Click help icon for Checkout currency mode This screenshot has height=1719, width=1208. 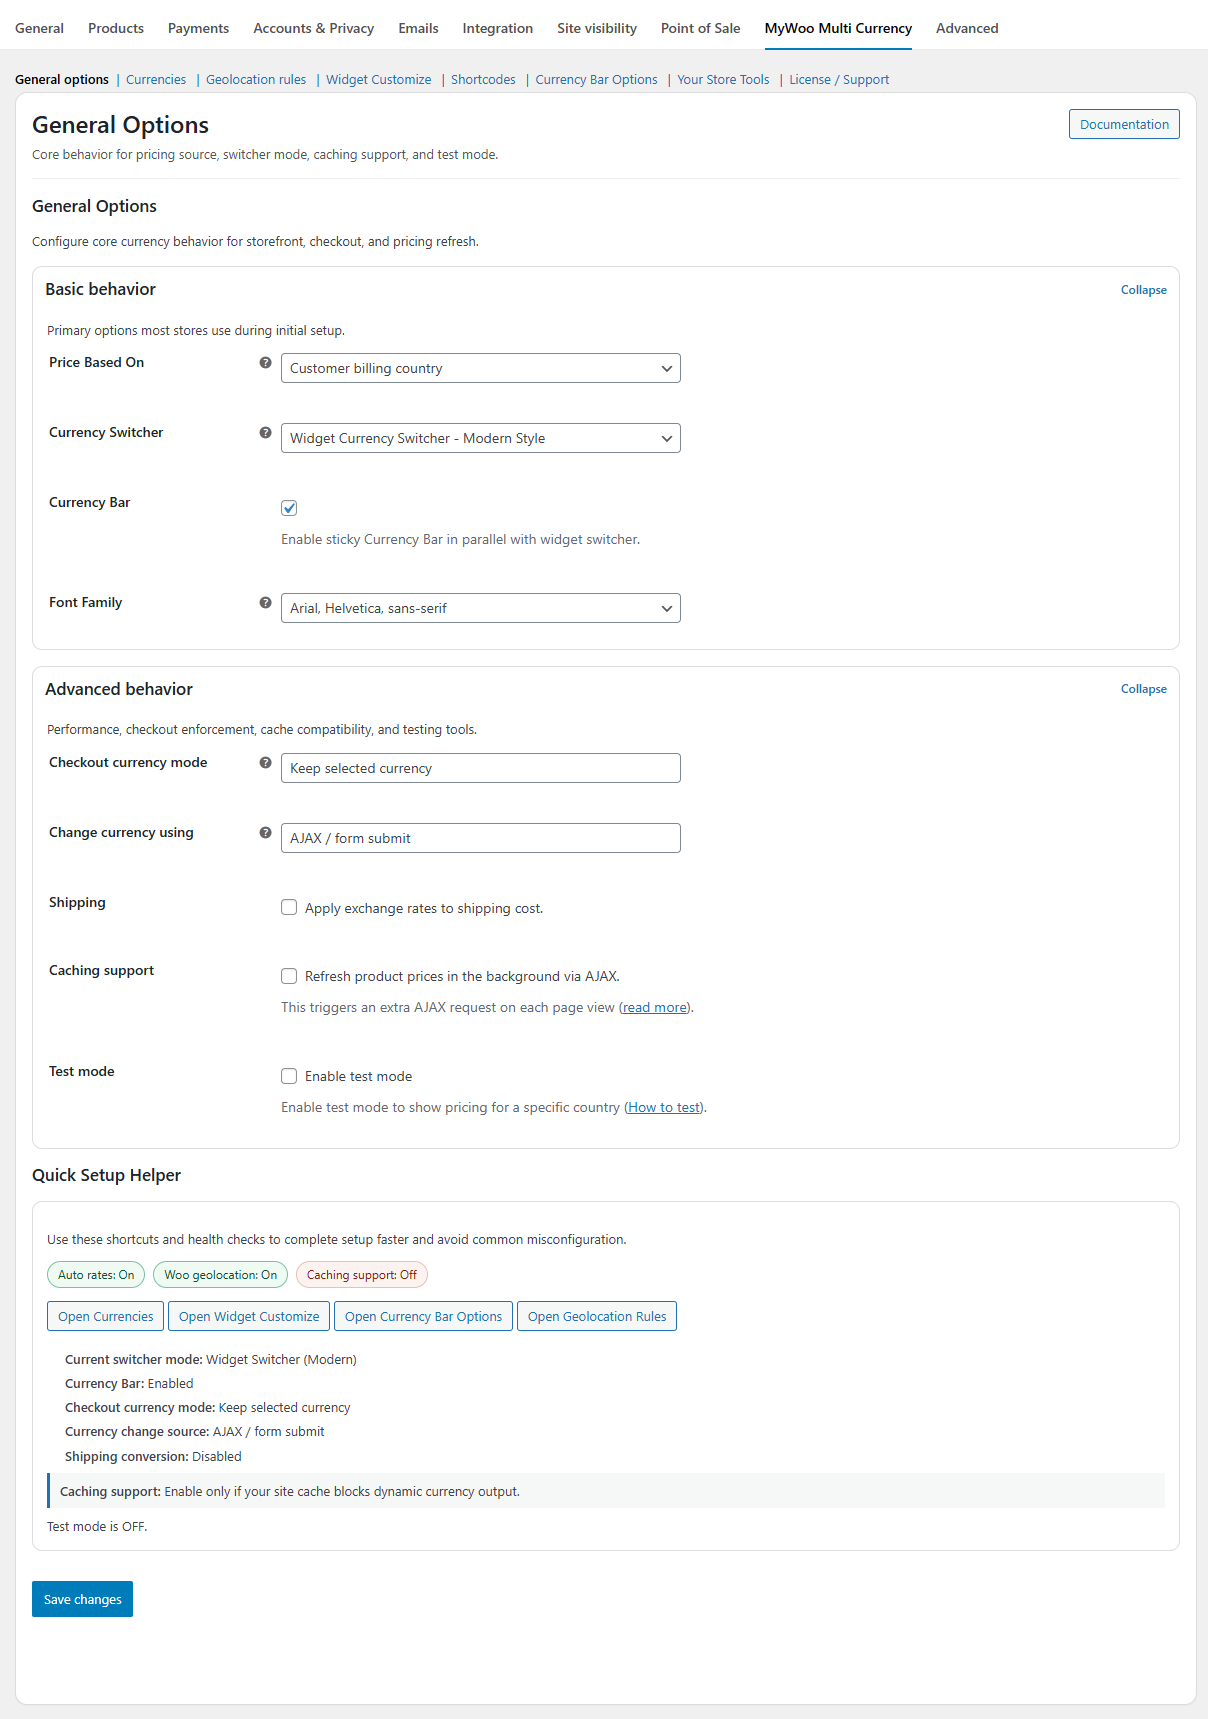pyautogui.click(x=265, y=763)
